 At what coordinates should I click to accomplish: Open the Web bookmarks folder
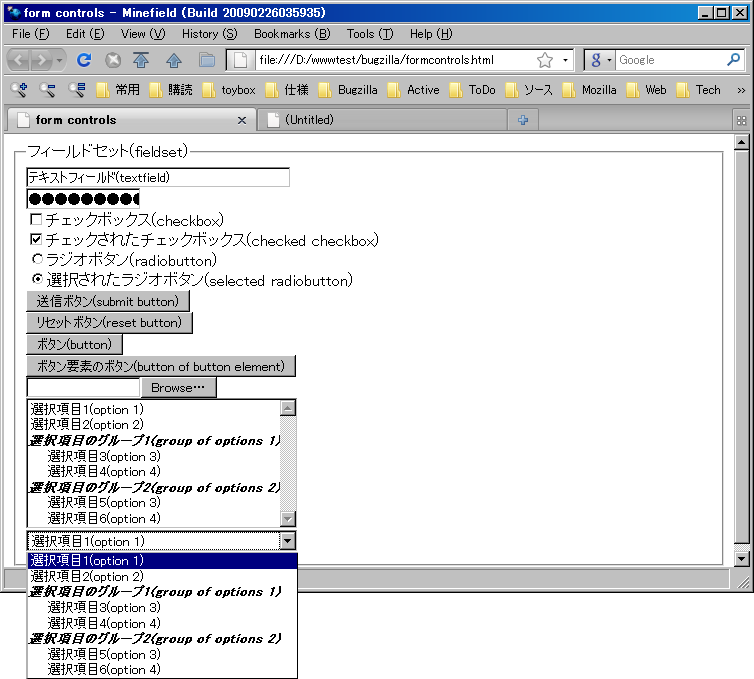646,89
